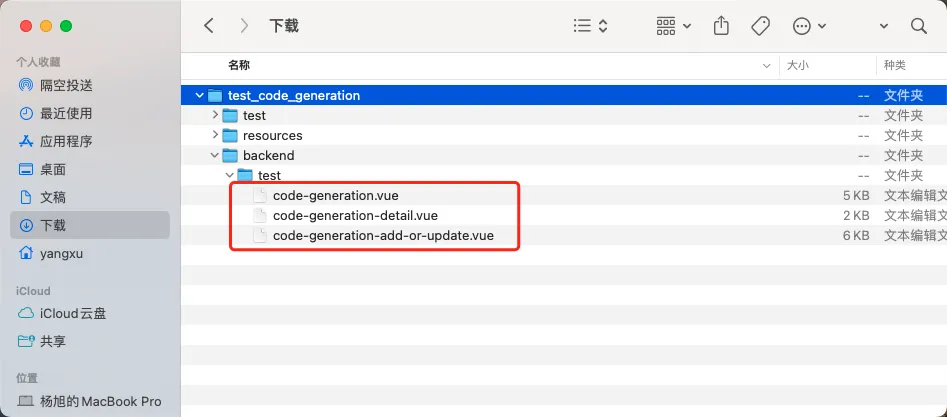Click the AirDrop sidebar icon
The width and height of the screenshot is (947, 417).
tap(26, 85)
